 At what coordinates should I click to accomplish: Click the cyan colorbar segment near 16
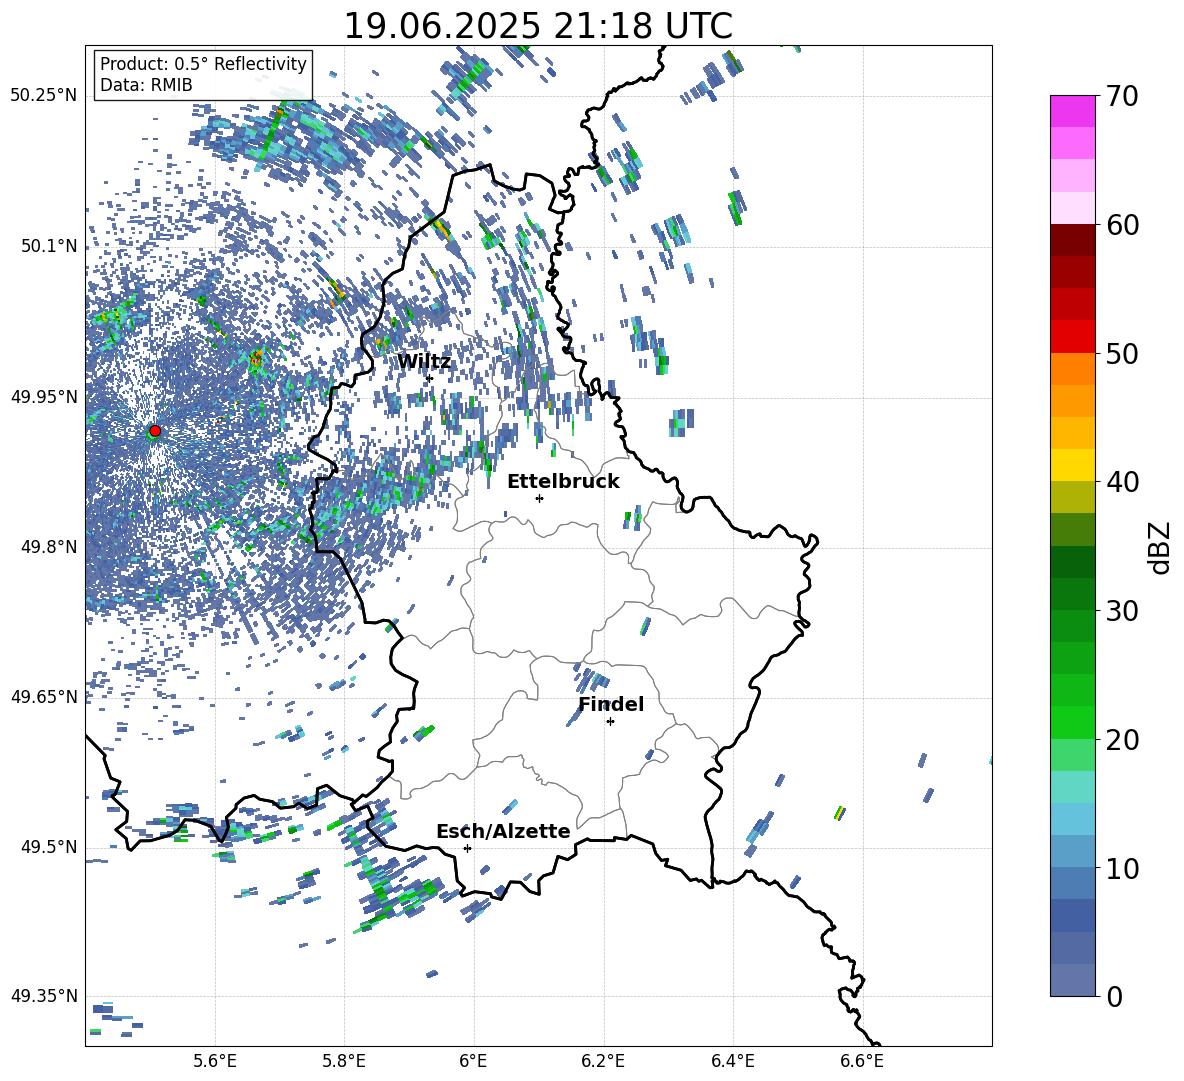[x=1072, y=787]
